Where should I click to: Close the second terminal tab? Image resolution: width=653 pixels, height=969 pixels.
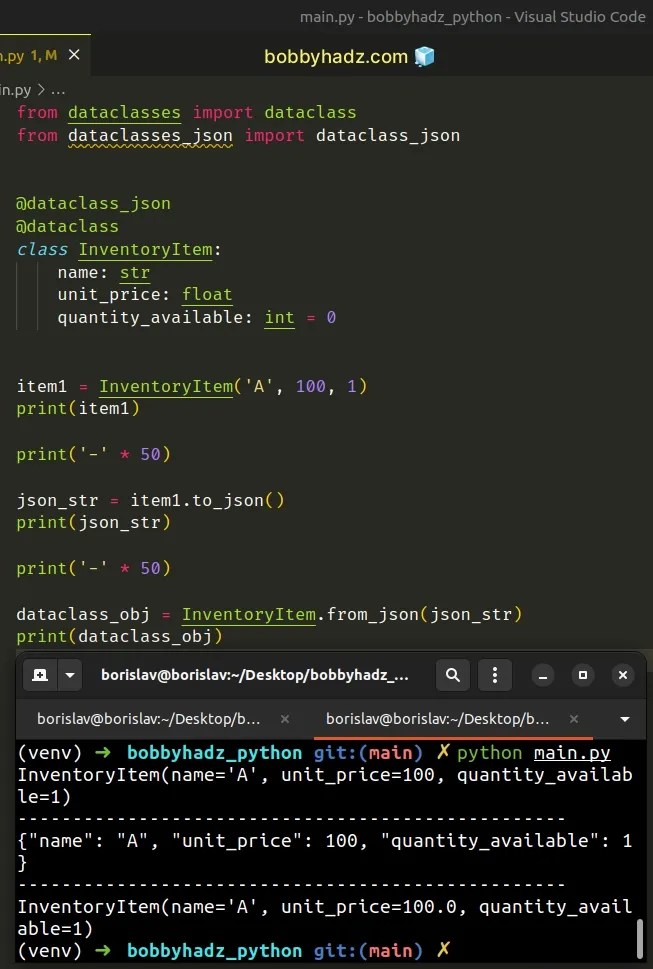(x=574, y=719)
